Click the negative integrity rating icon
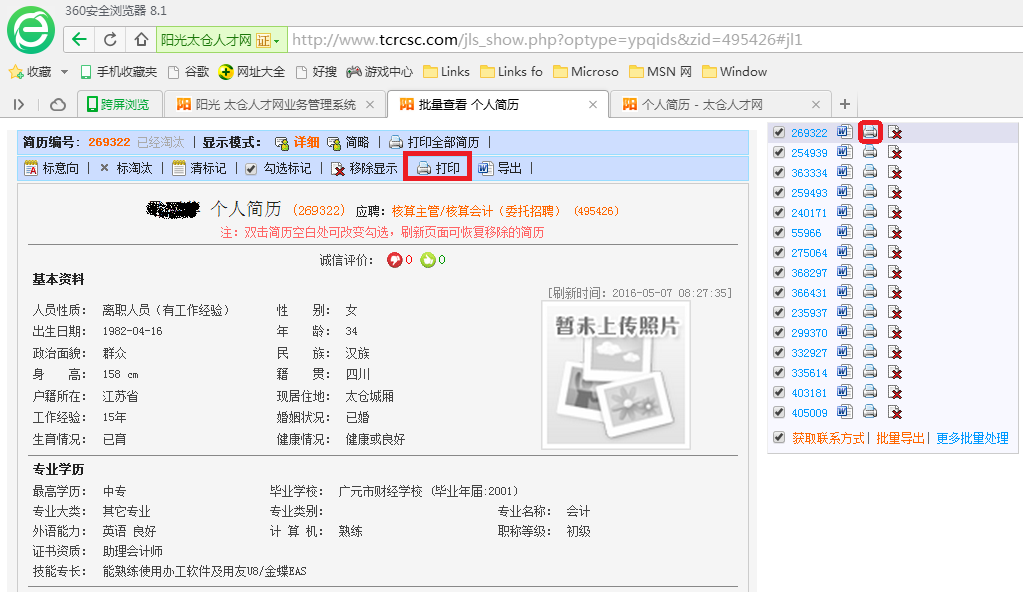1023x592 pixels. 394,260
